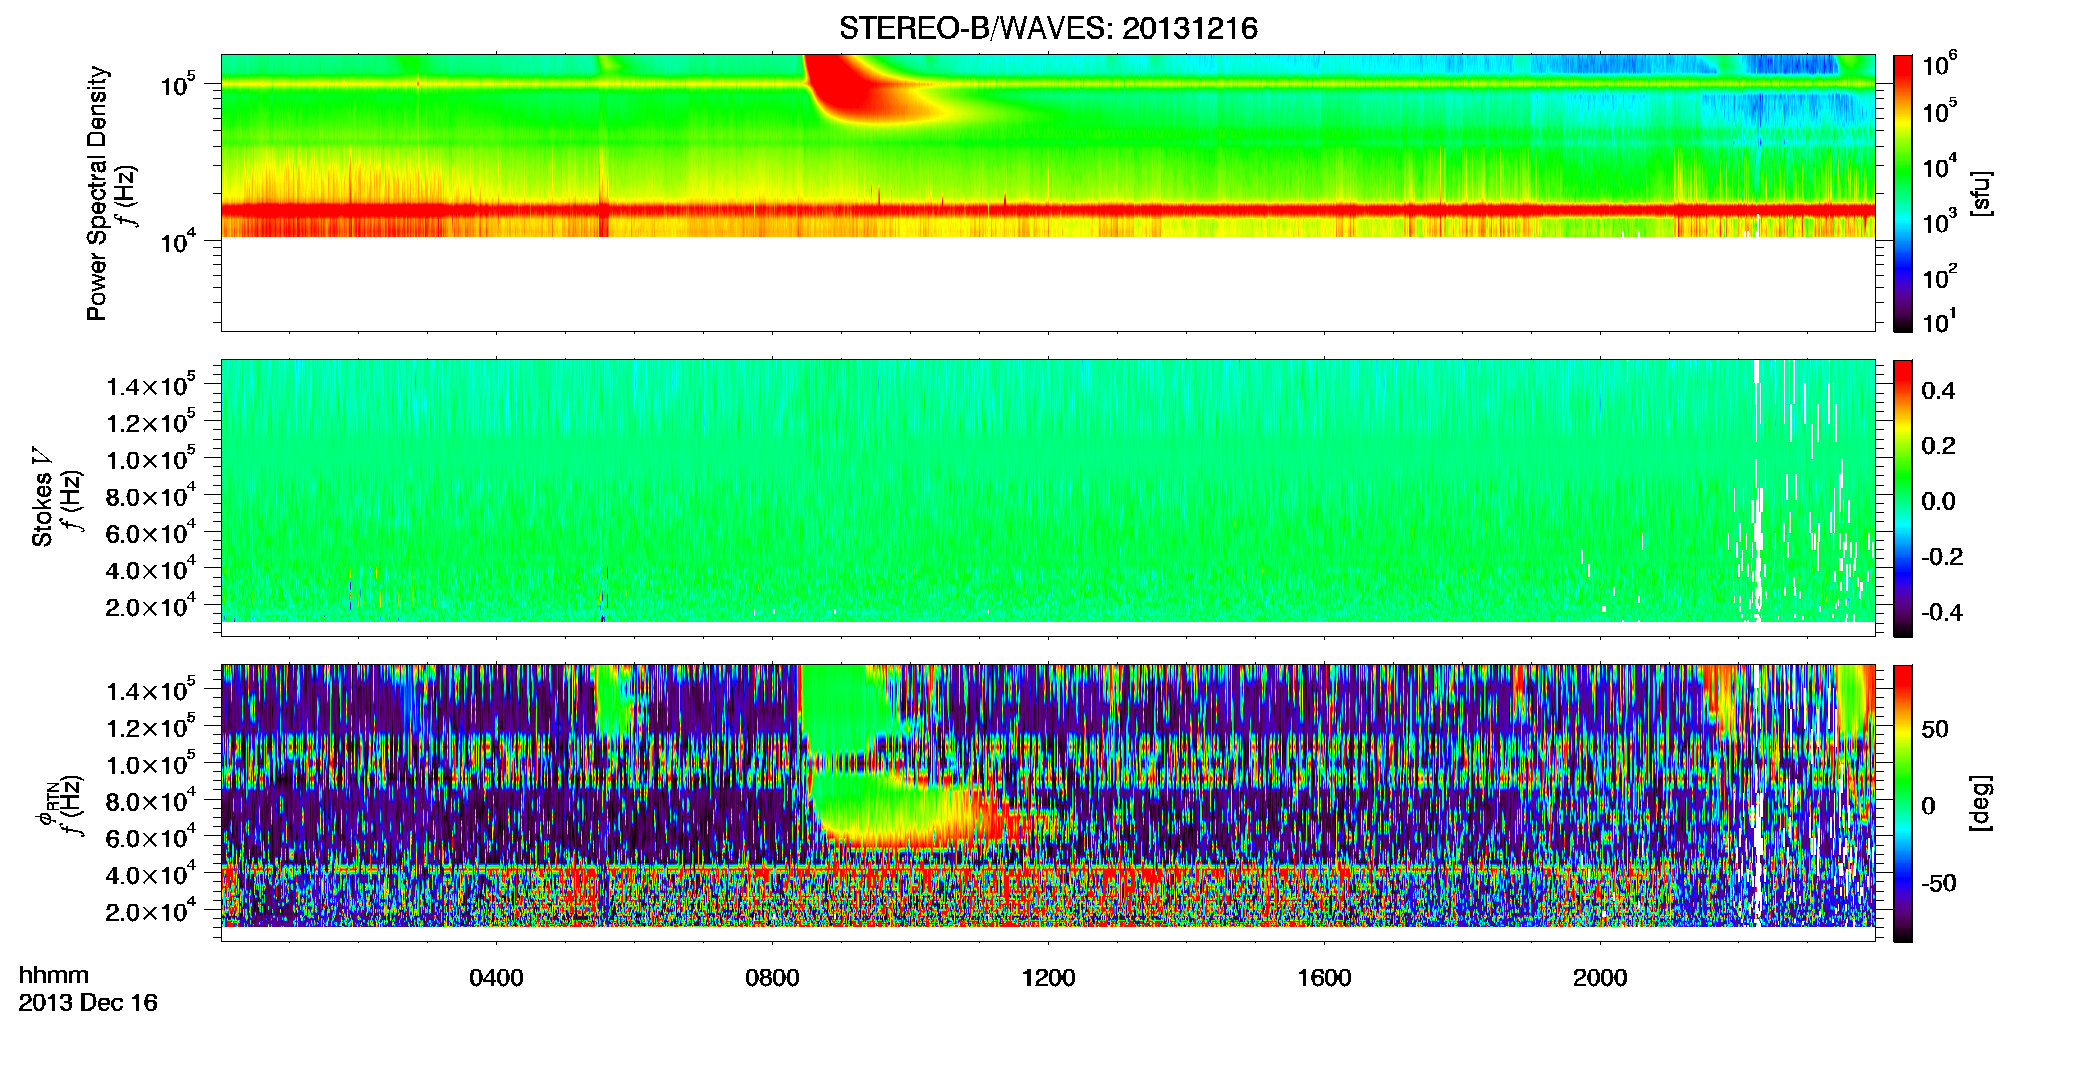Click the lowest 10^1 value on the sfu color scale

click(x=1939, y=322)
